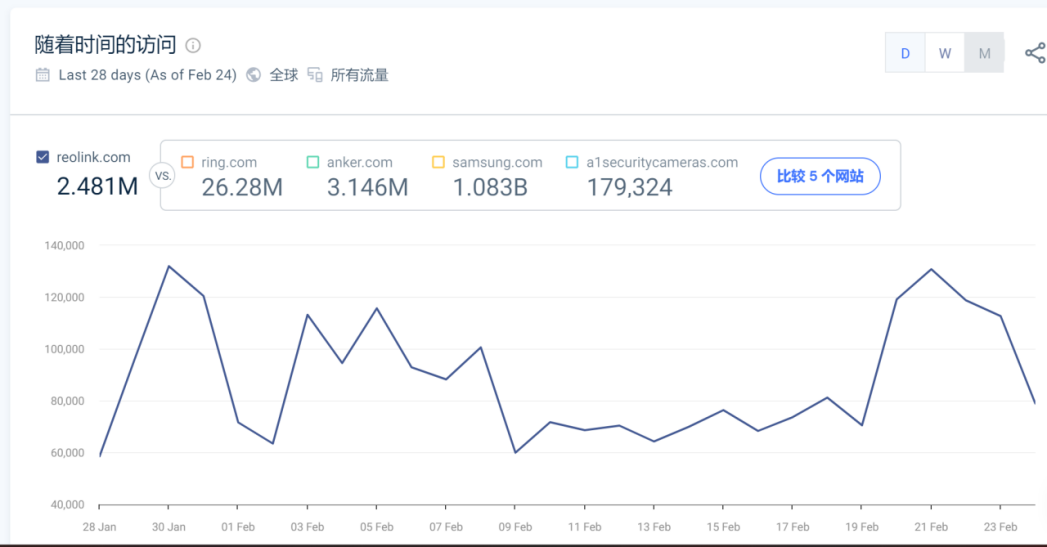Click the 01 Feb axis label
The image size is (1047, 547).
(238, 527)
